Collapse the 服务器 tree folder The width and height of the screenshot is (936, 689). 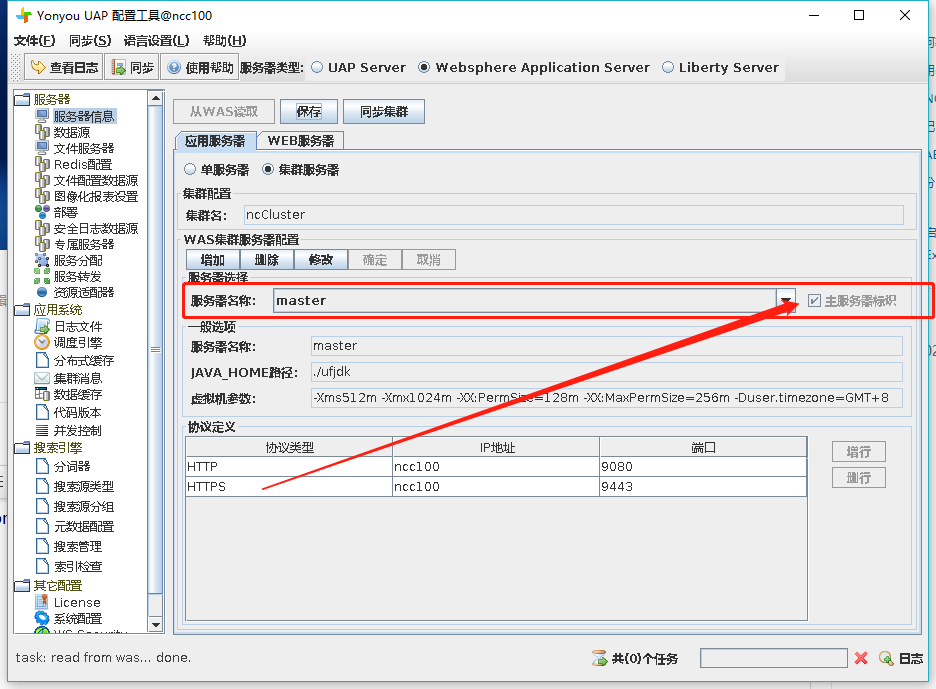click(22, 99)
